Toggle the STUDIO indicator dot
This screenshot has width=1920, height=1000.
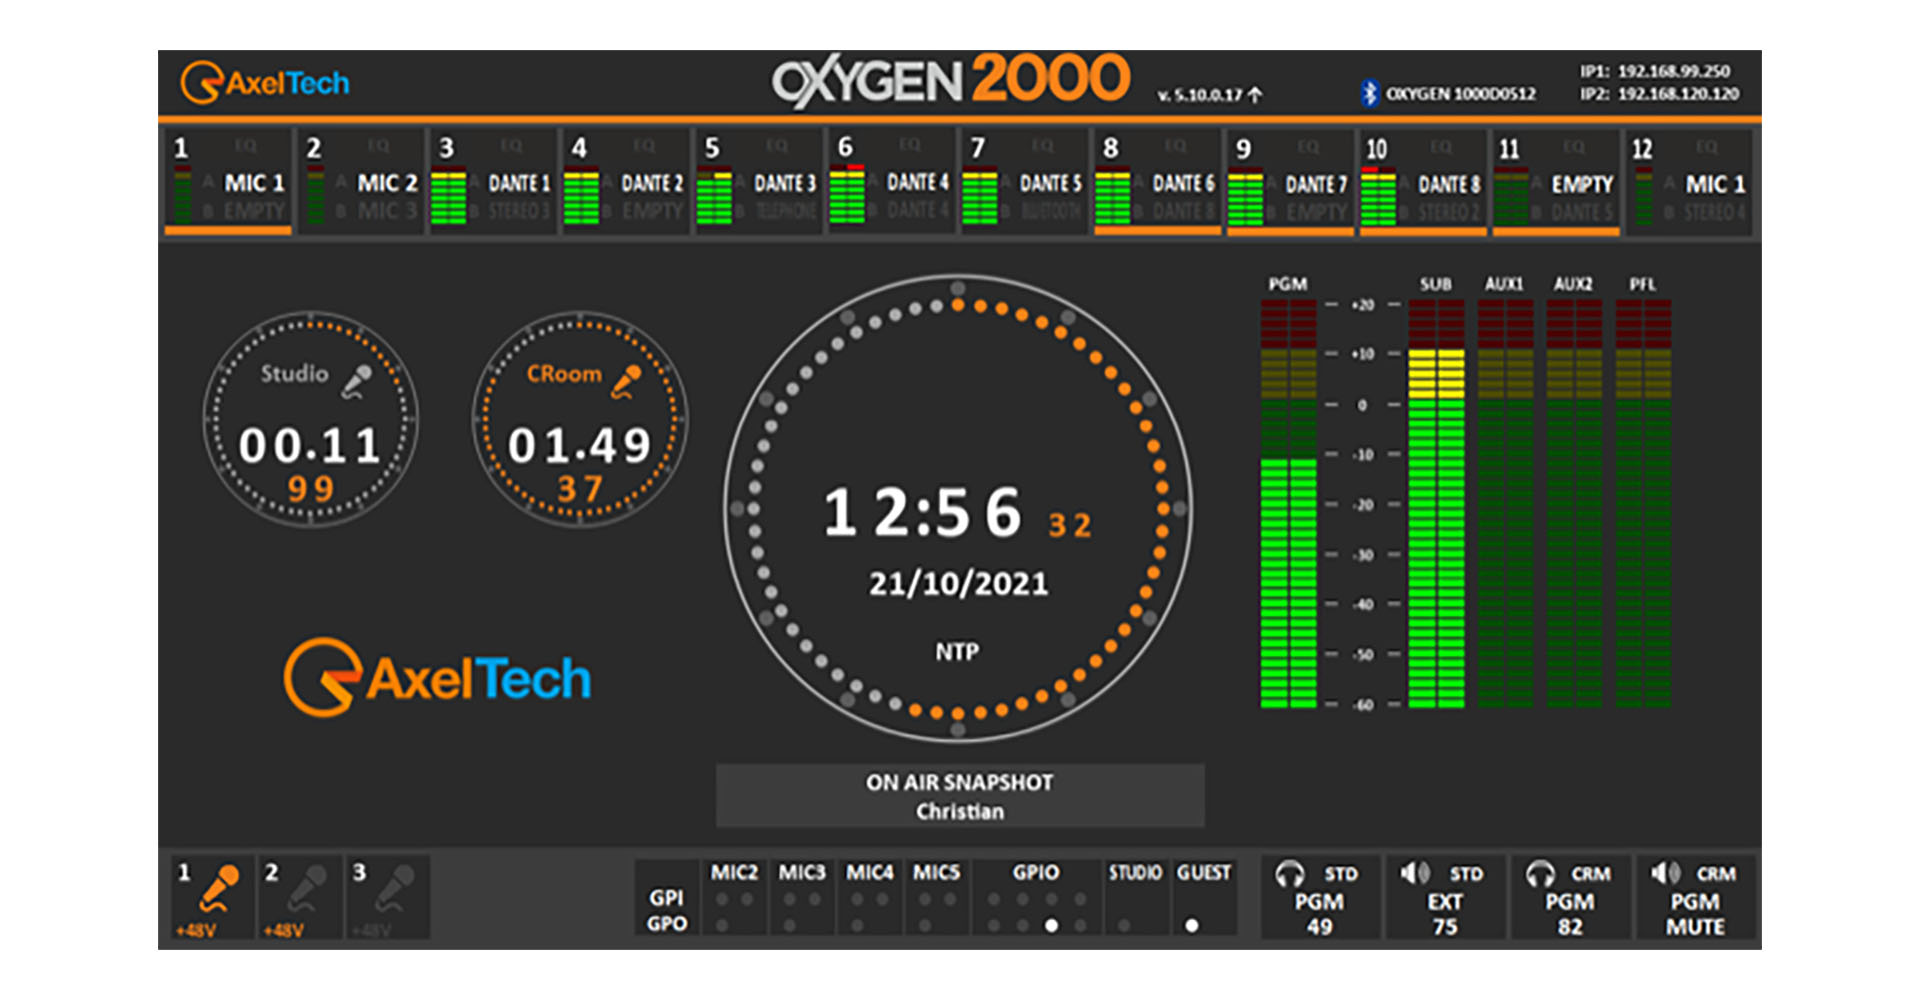(1124, 926)
